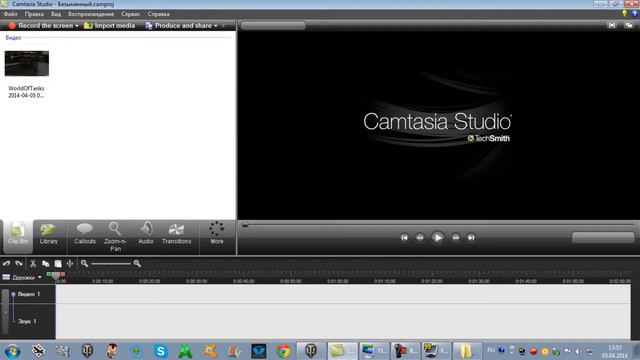This screenshot has width=640, height=360.
Task: Open the Воспроизведение menu
Action: [91, 14]
